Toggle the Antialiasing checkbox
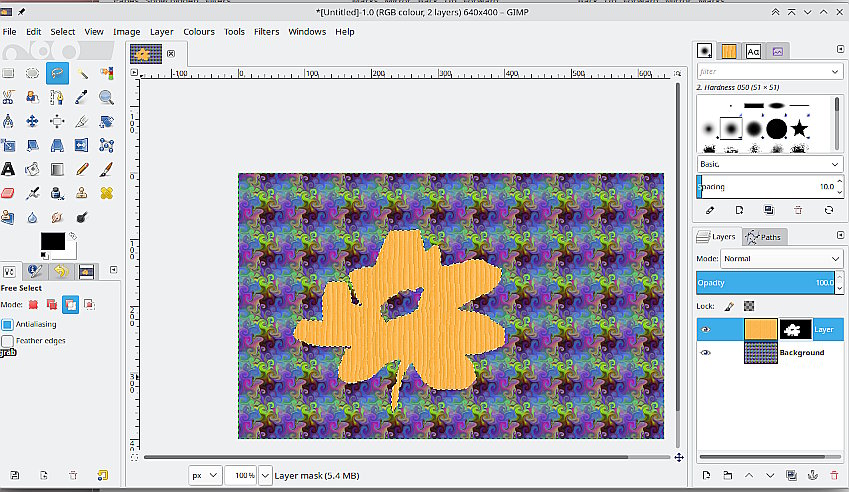849x492 pixels. point(8,324)
